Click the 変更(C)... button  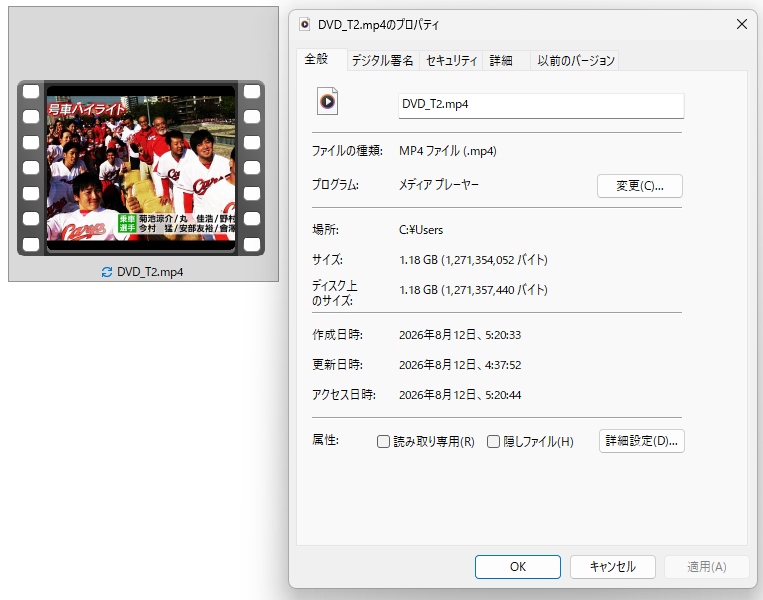(639, 186)
